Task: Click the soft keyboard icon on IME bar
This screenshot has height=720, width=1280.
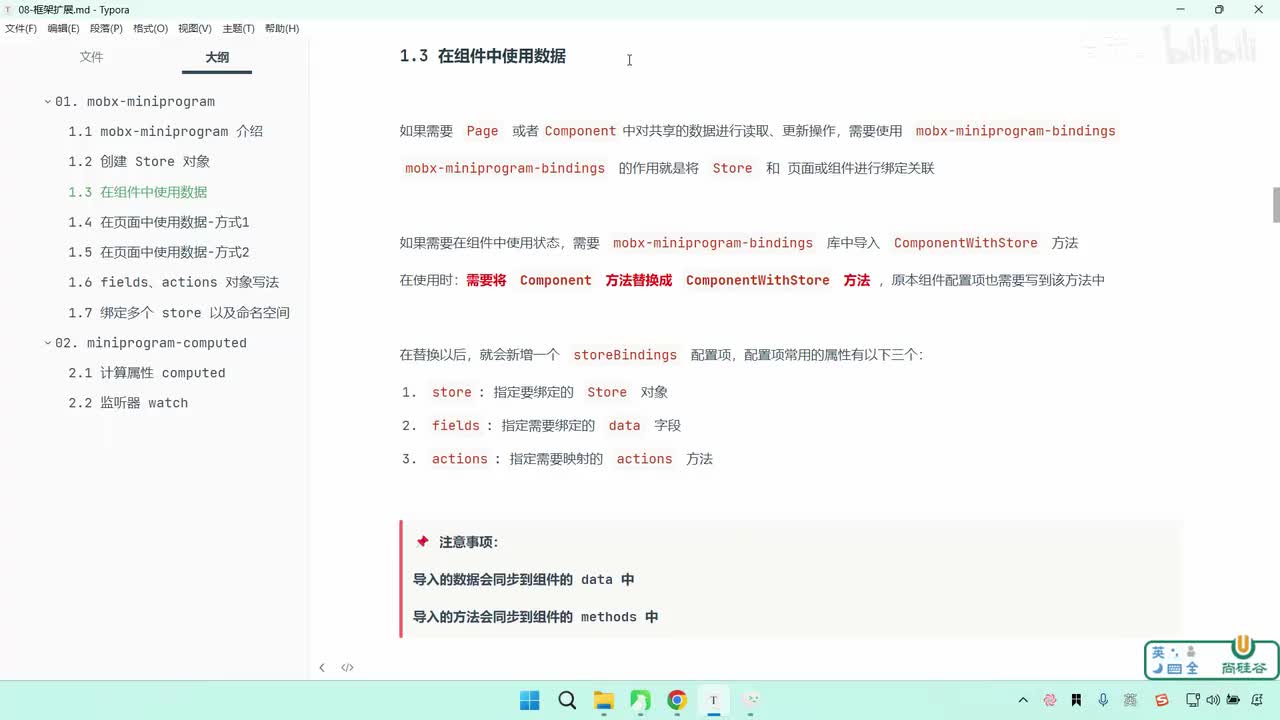Action: 1175,669
